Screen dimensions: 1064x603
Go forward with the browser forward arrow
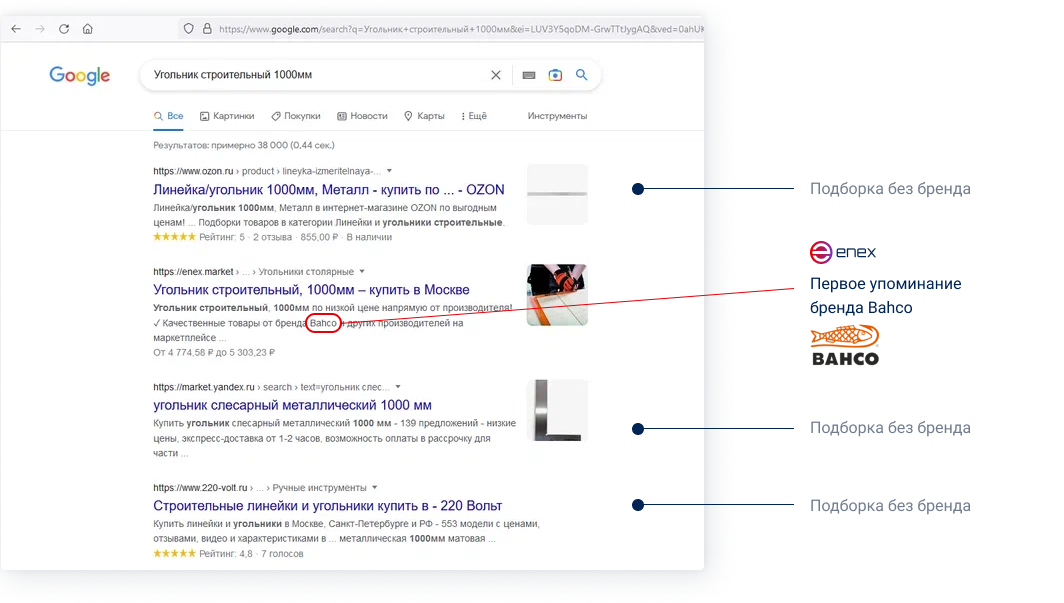[x=40, y=29]
